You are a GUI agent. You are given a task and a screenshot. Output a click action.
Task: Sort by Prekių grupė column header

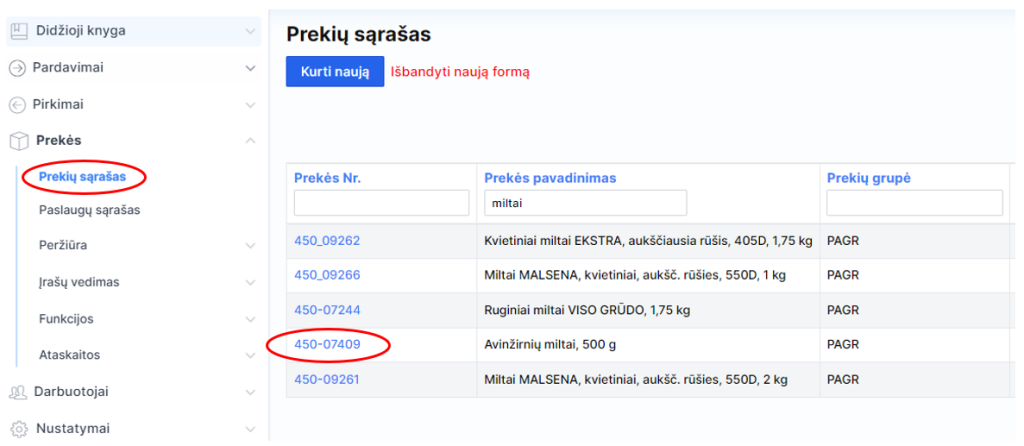[869, 178]
